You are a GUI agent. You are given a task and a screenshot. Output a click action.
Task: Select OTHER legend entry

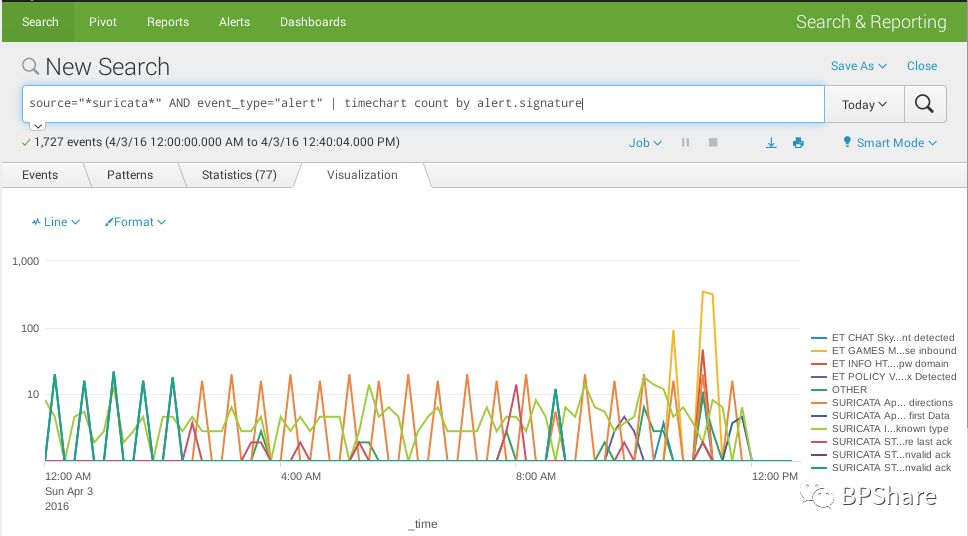coord(839,390)
